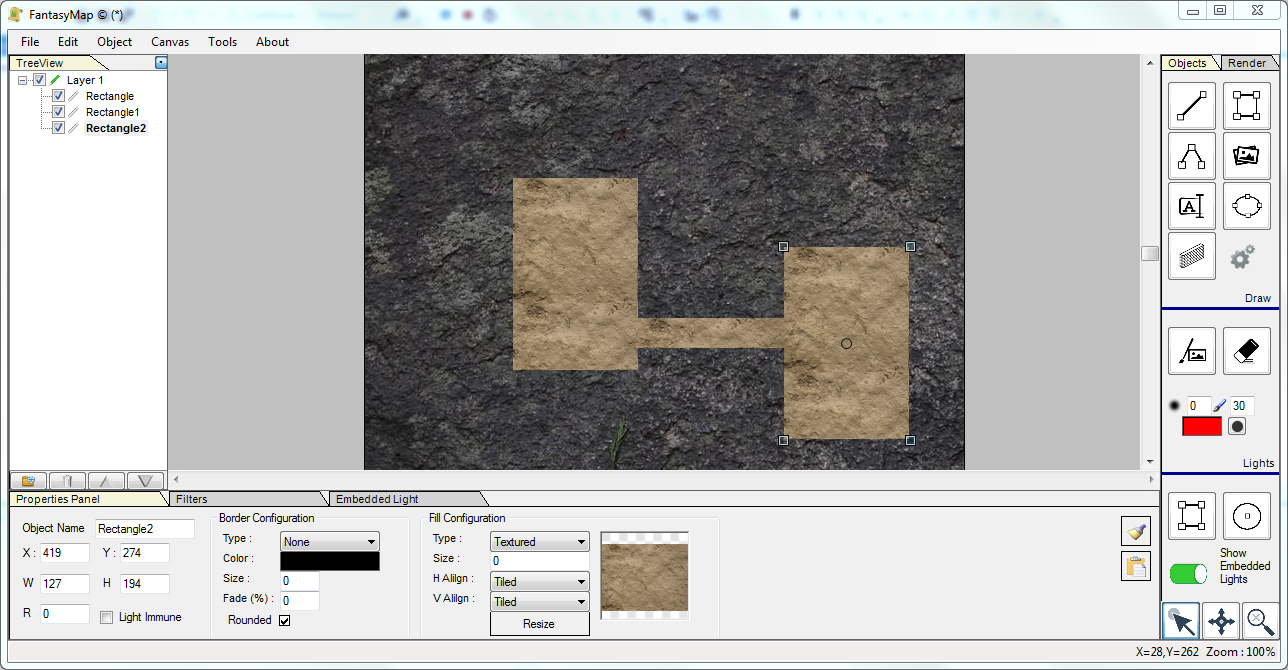Click the canvas scroll left arrow

tap(176, 480)
